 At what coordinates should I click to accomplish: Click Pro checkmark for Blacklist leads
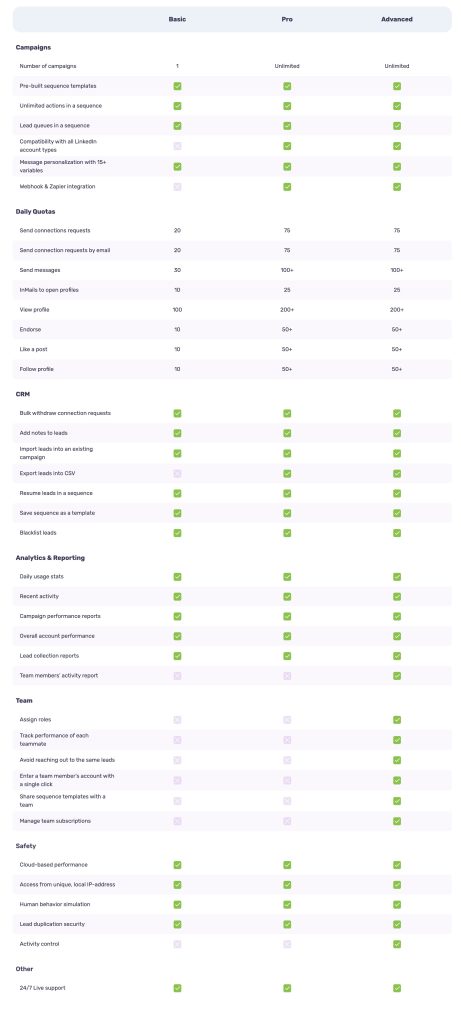coord(287,533)
